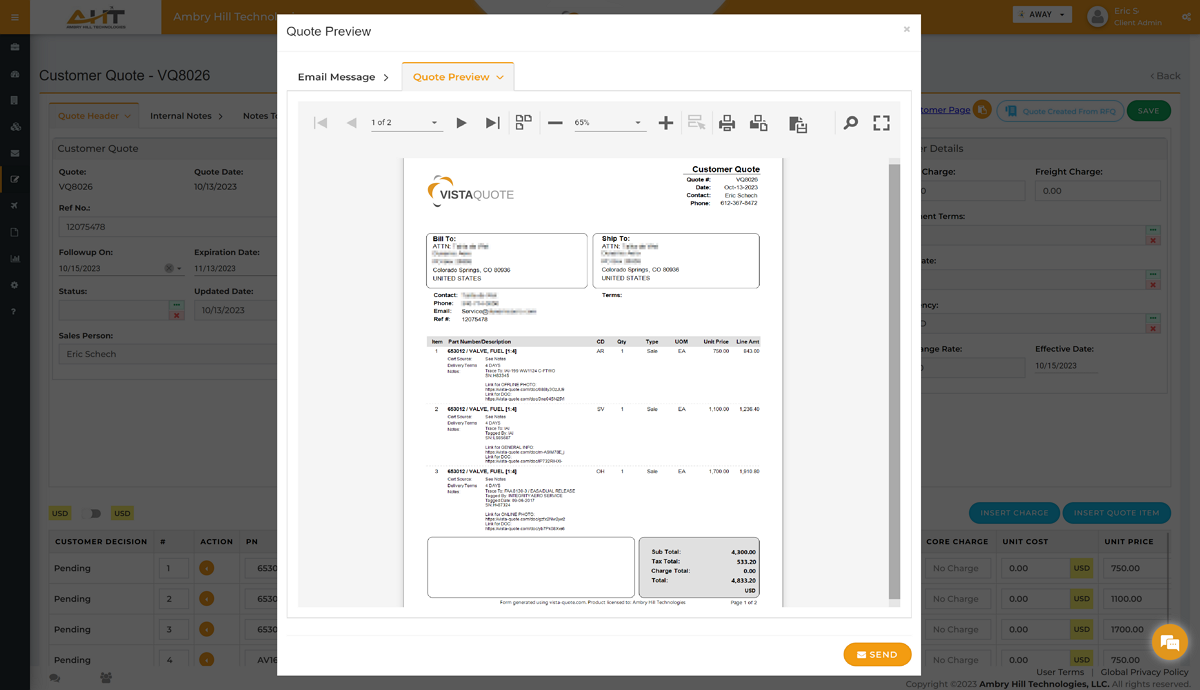Zoom in on the quote document
This screenshot has height=690, width=1200.
[665, 123]
